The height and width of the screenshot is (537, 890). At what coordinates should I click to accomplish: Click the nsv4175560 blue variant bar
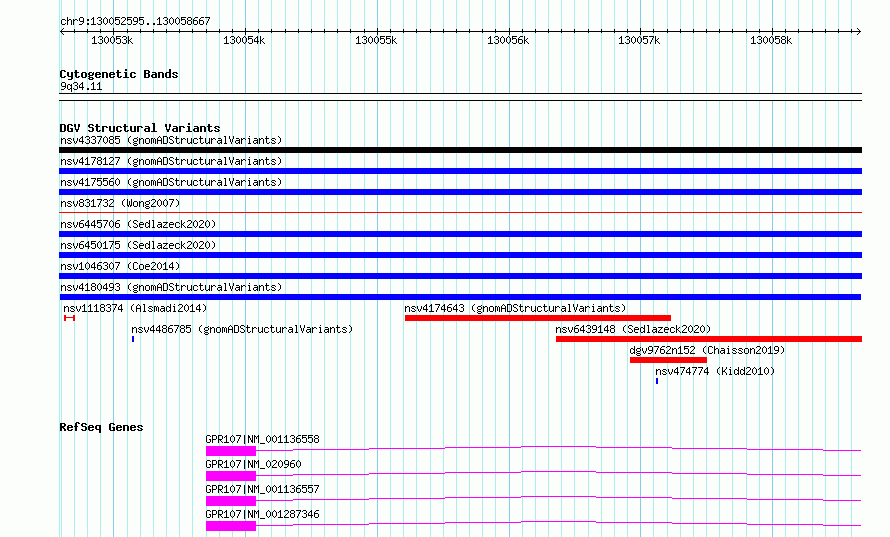pyautogui.click(x=460, y=192)
